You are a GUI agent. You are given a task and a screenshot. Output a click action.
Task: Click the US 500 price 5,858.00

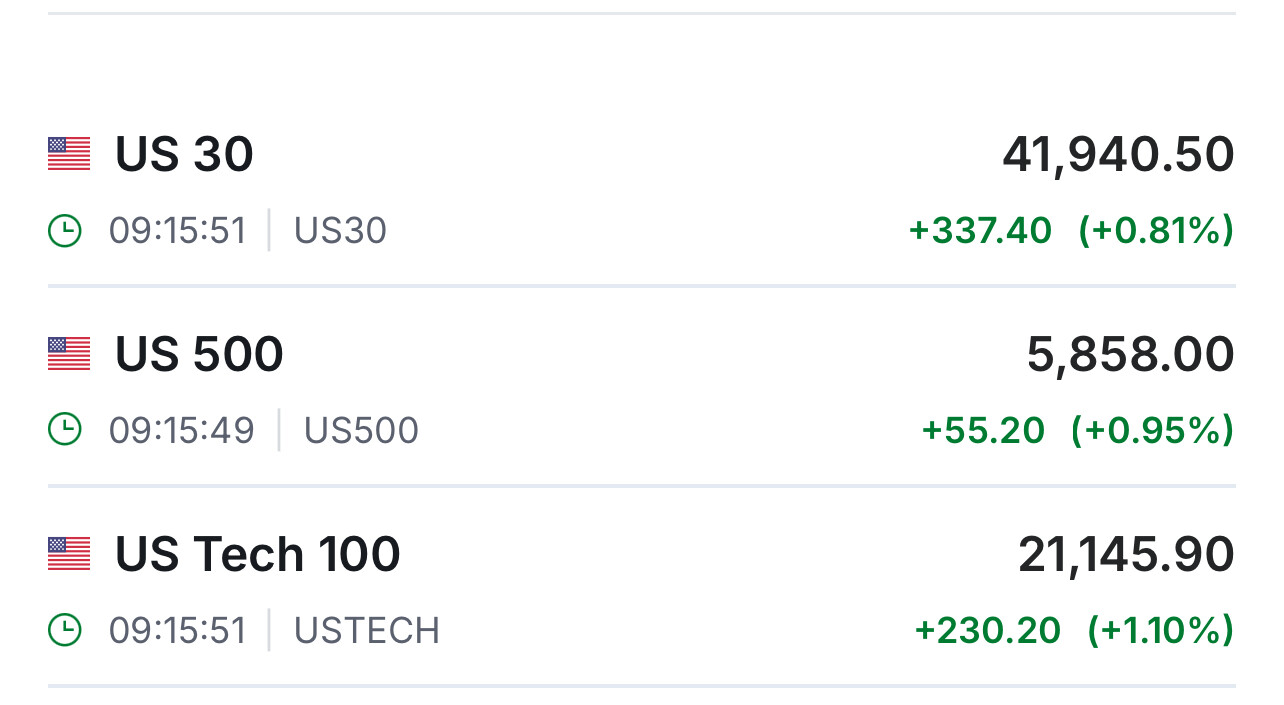[x=1130, y=355]
